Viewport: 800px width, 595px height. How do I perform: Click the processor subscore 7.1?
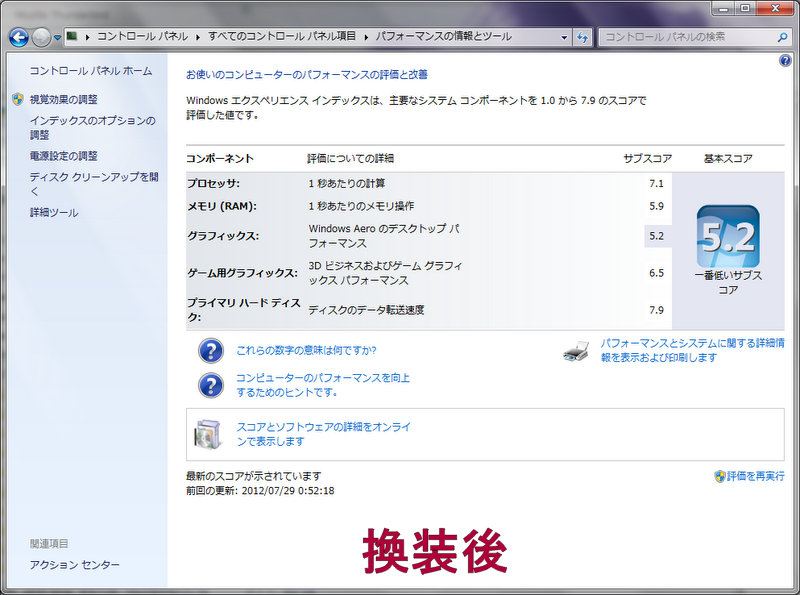pos(656,184)
